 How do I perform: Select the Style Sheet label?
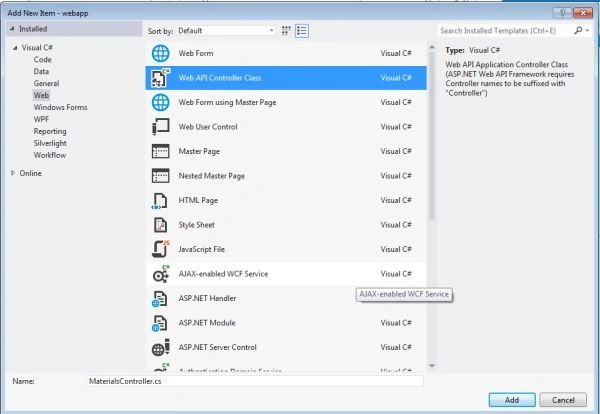(196, 225)
